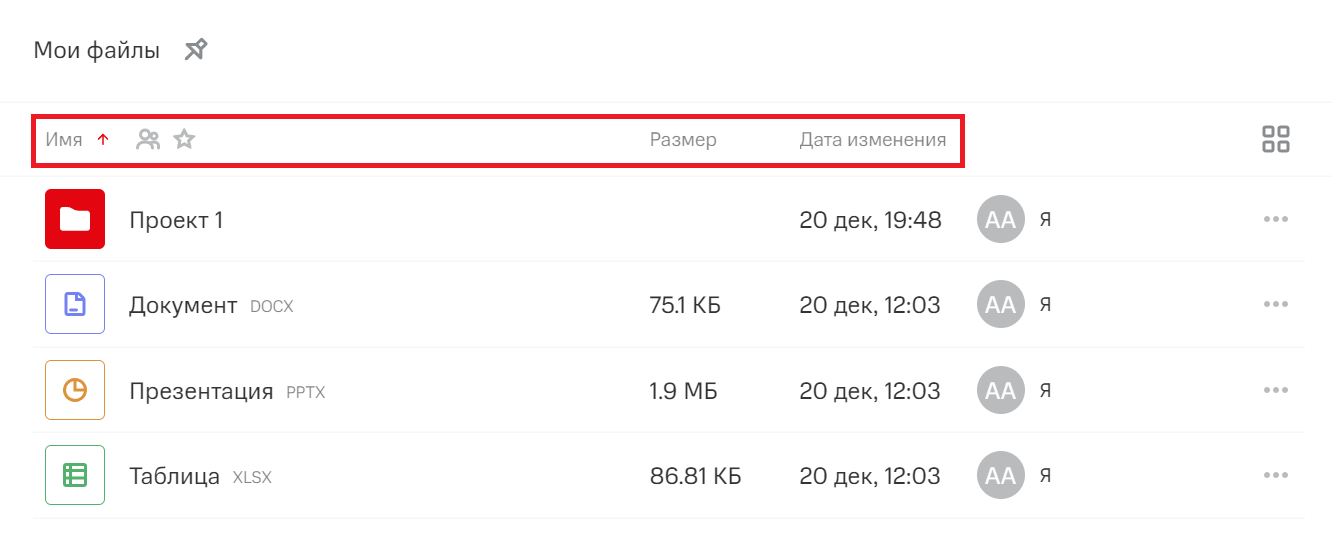Click the pin icon beside Мои файлы
The width and height of the screenshot is (1332, 536).
196,50
